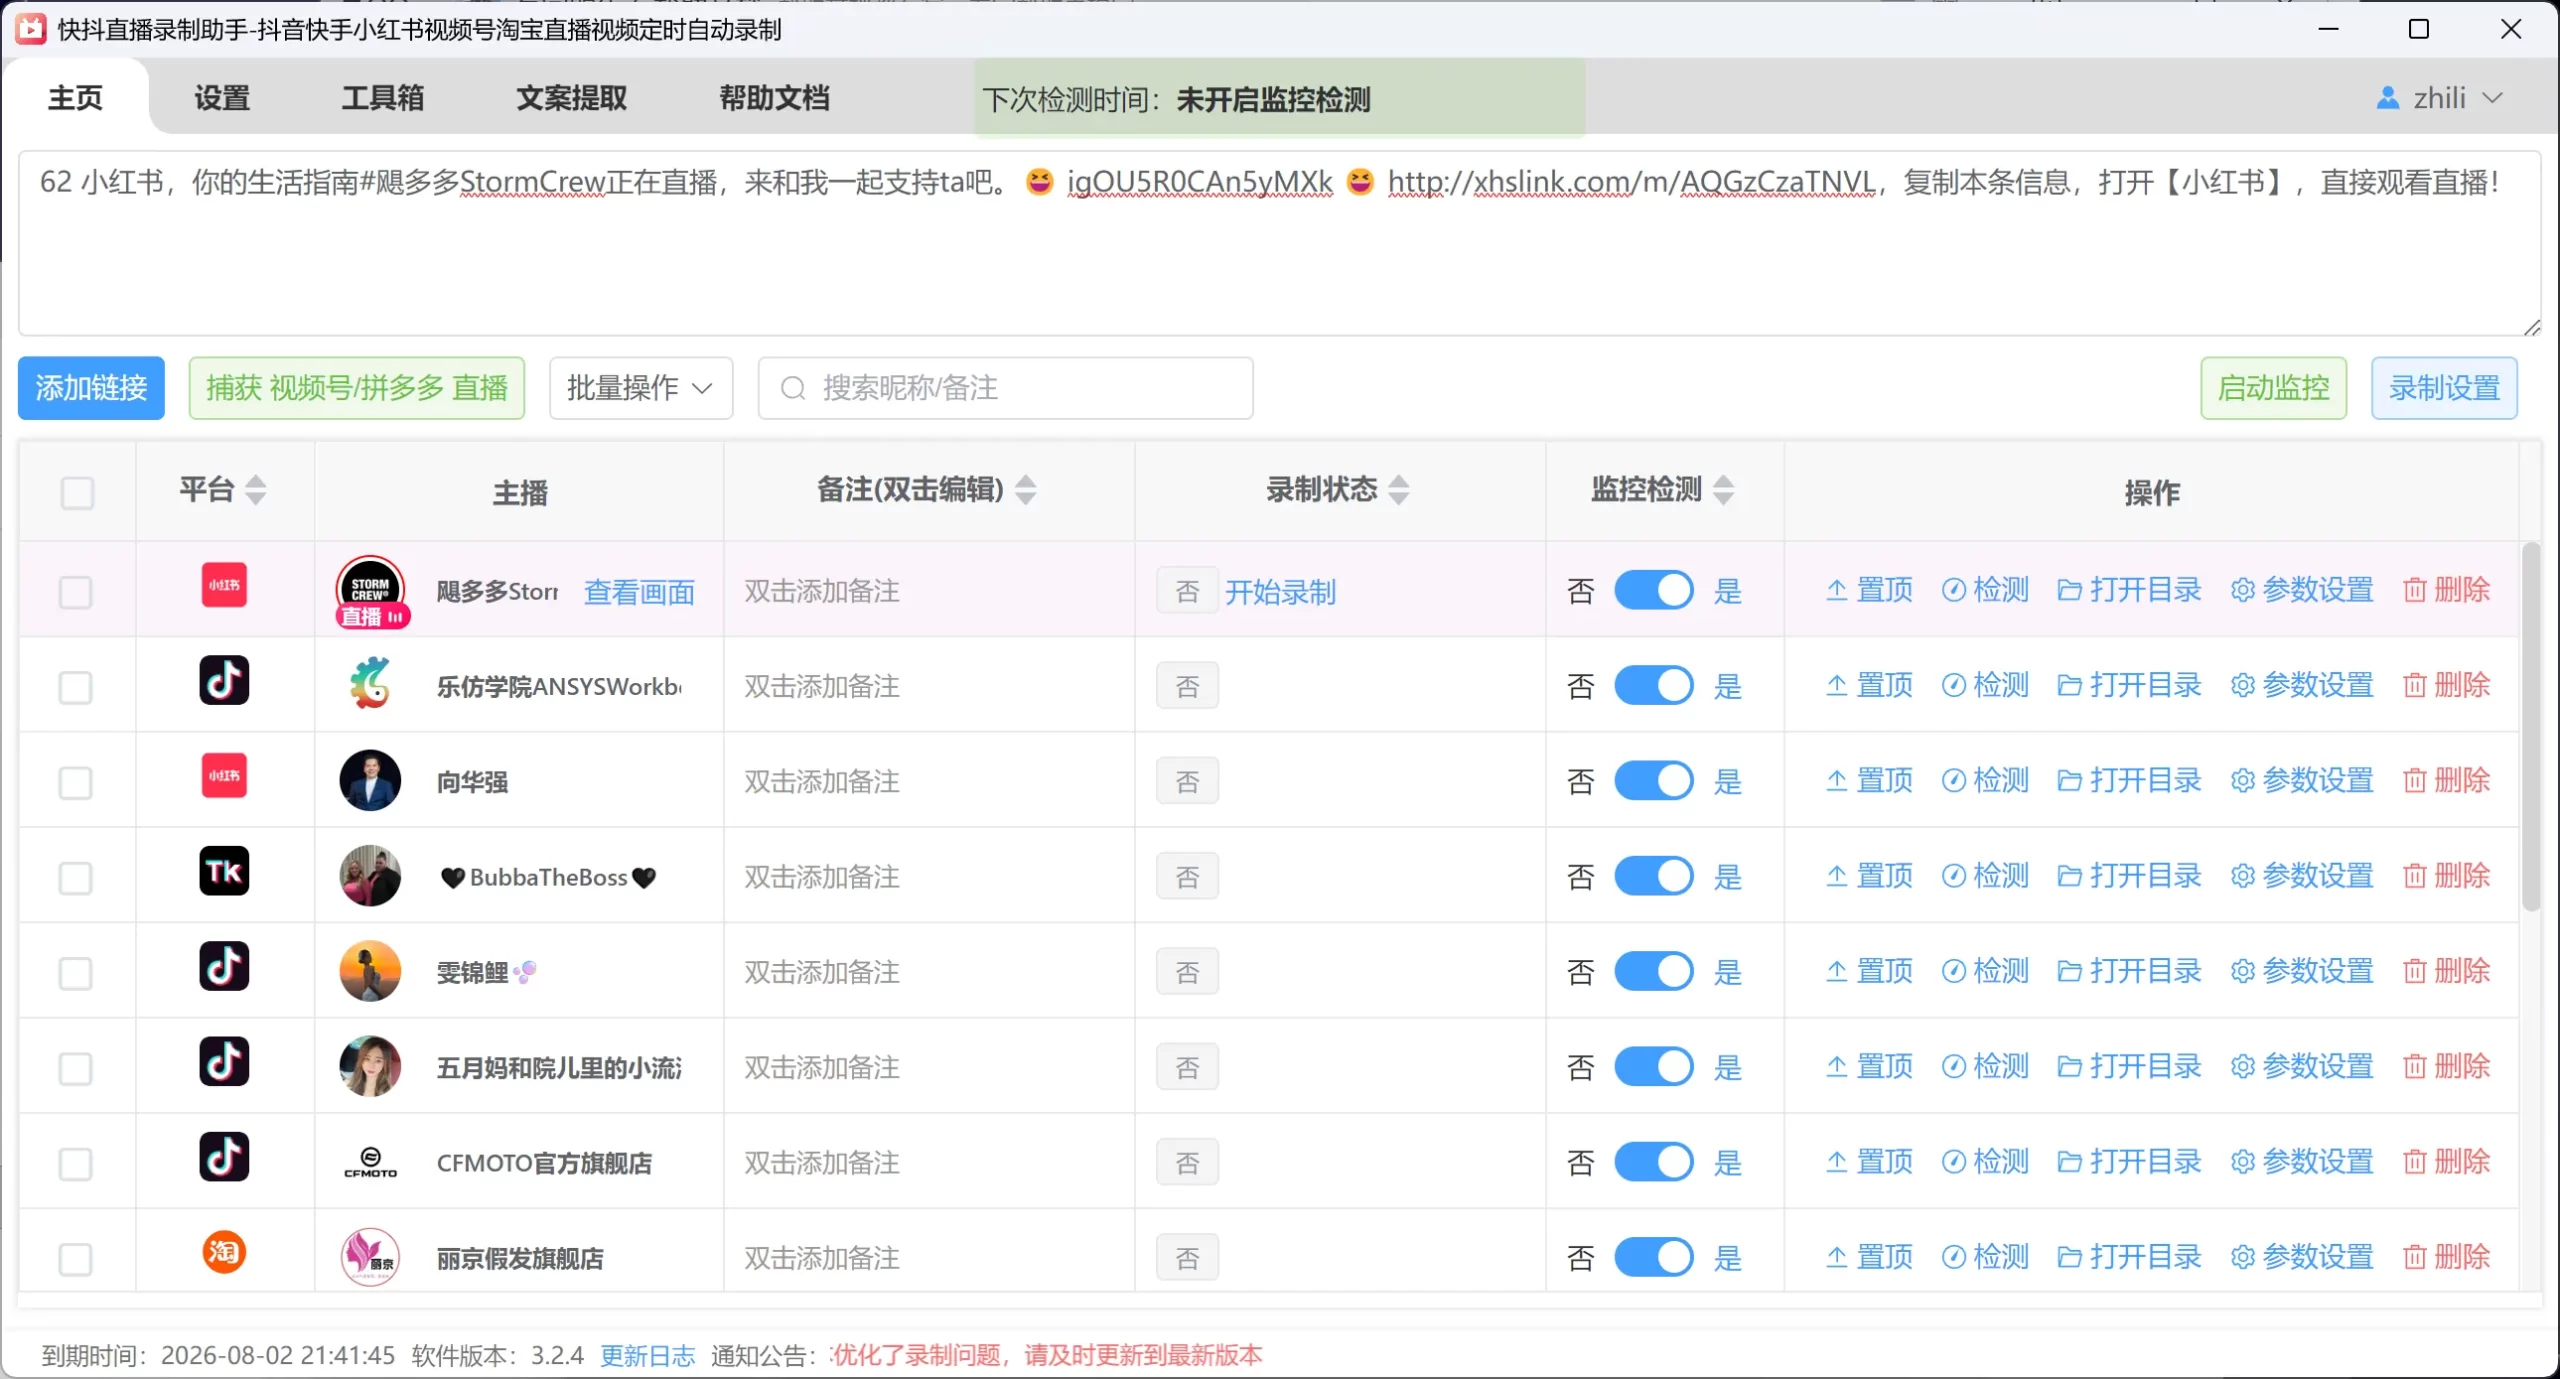2560x1379 pixels.
Task: Click the 检测 icon for BubbaTheBoss row
Action: click(x=1953, y=876)
